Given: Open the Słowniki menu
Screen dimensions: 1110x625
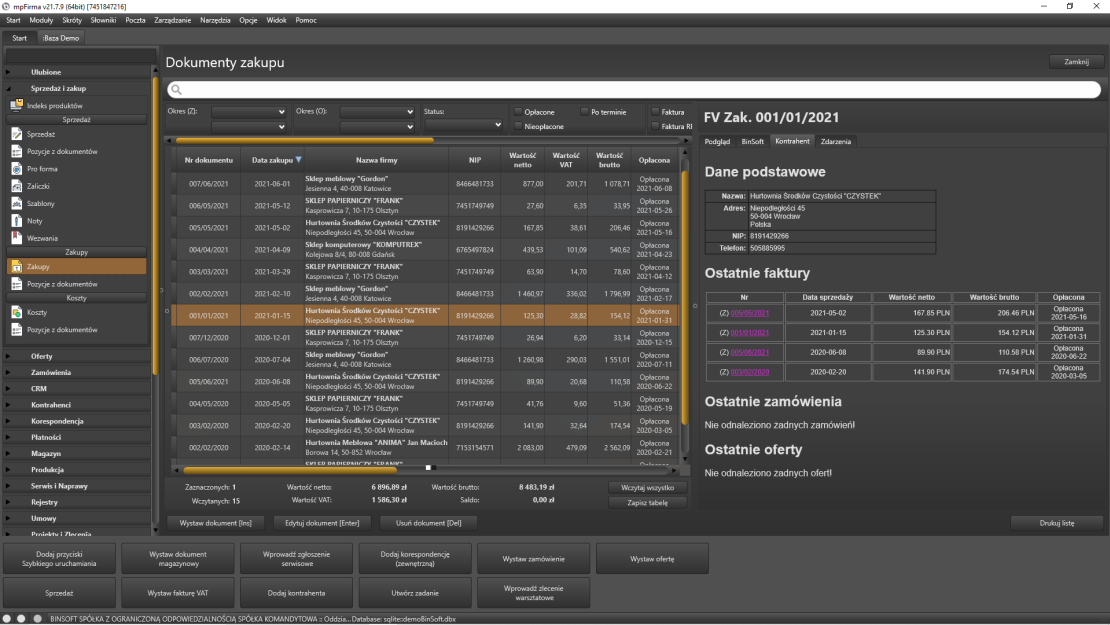Looking at the screenshot, I should click(103, 21).
